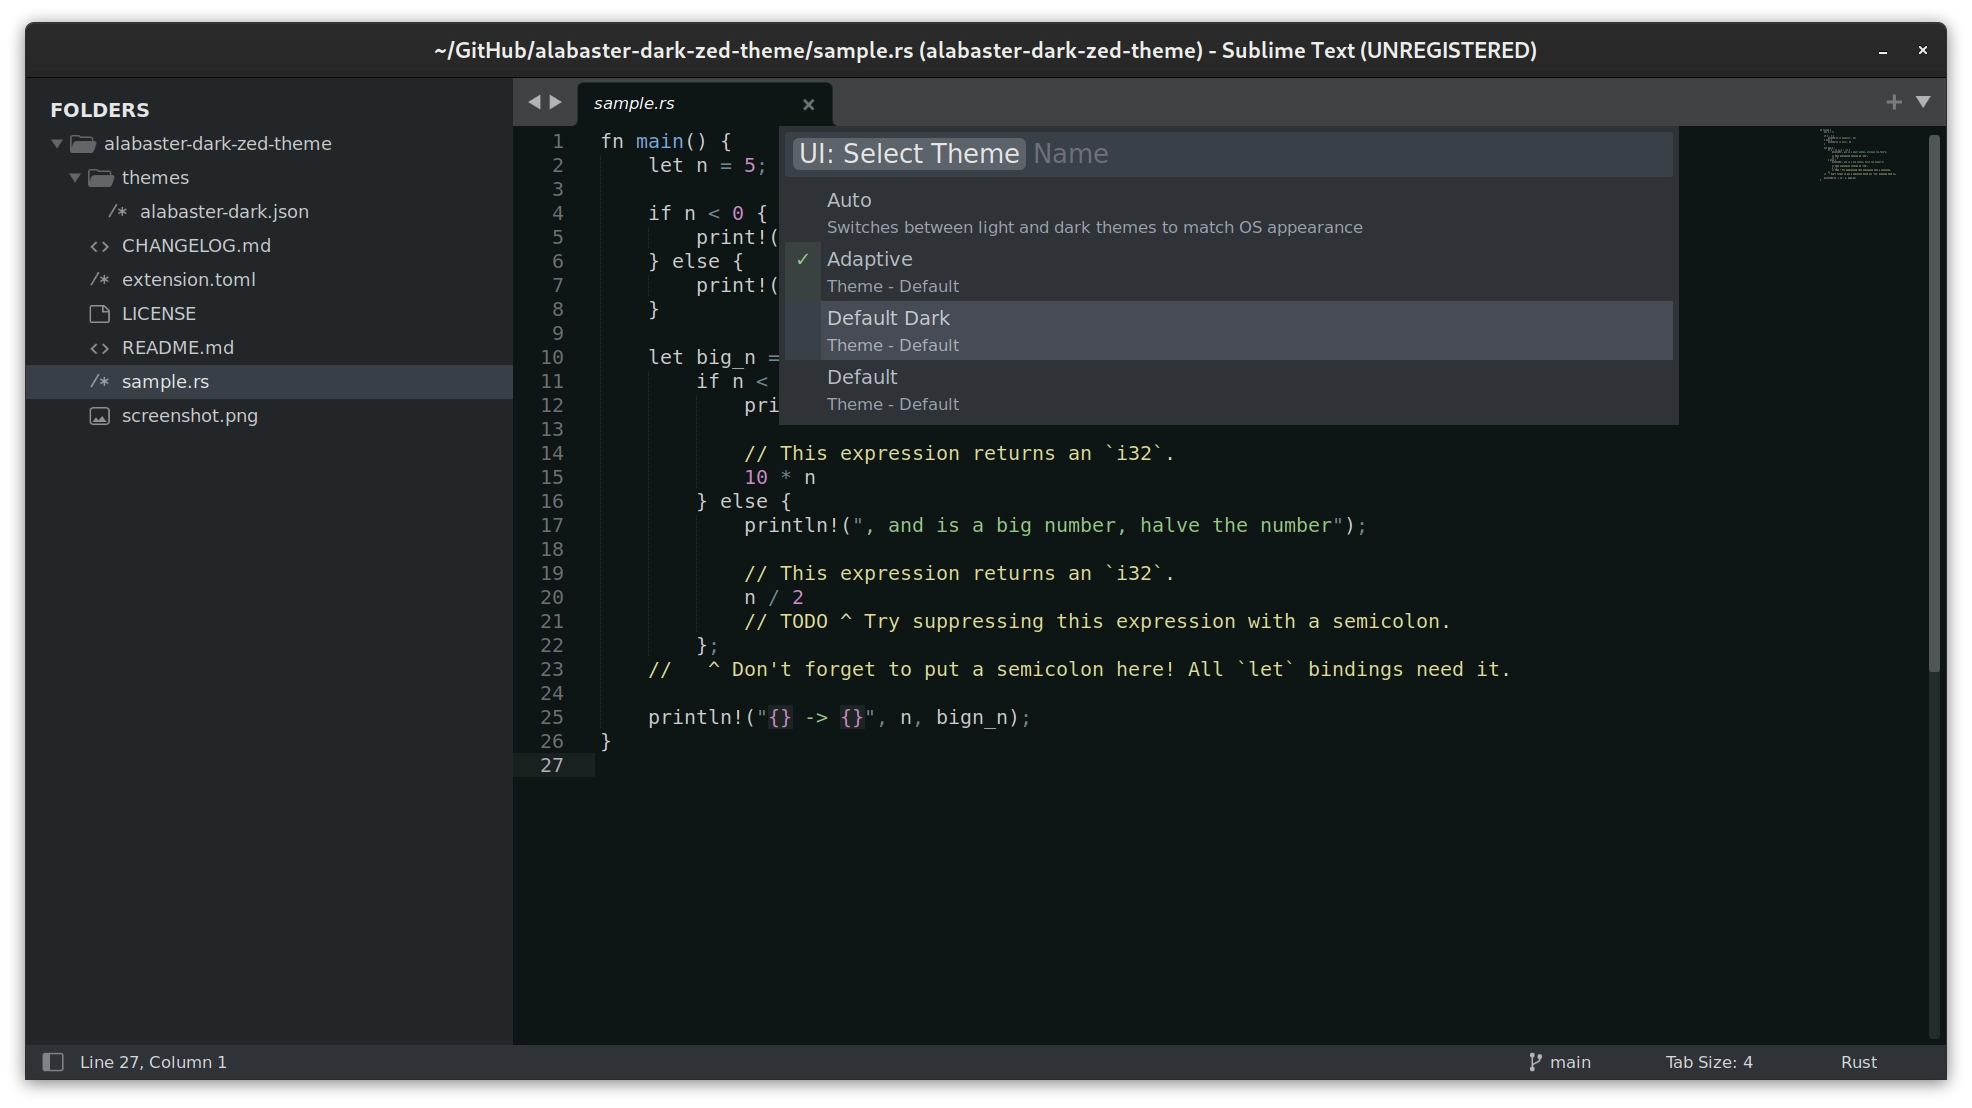Click the image icon beside screenshot.png

tap(99, 416)
